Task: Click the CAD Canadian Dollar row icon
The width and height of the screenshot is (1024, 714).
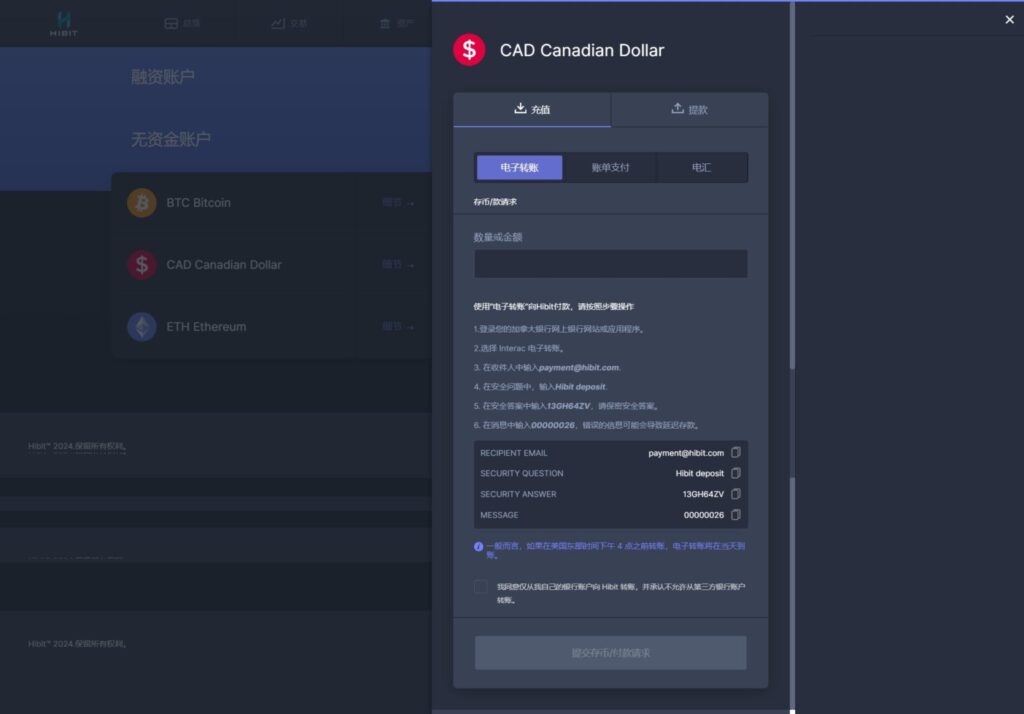Action: (142, 265)
